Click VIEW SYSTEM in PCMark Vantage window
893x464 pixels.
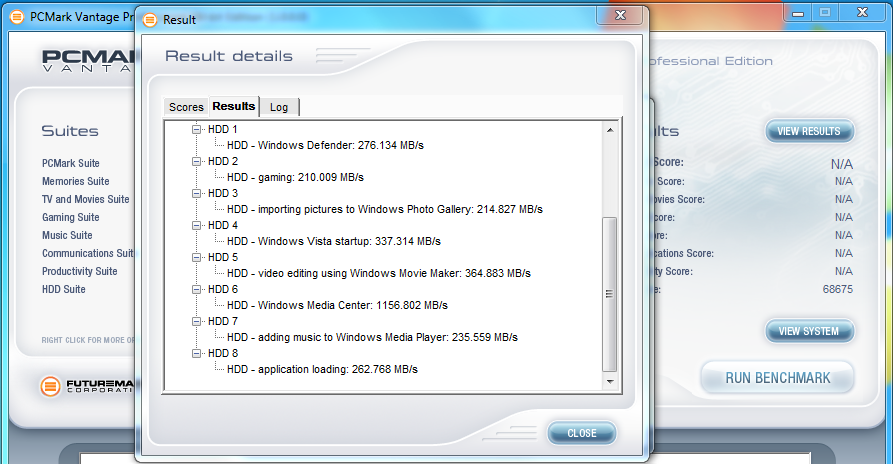pos(809,331)
